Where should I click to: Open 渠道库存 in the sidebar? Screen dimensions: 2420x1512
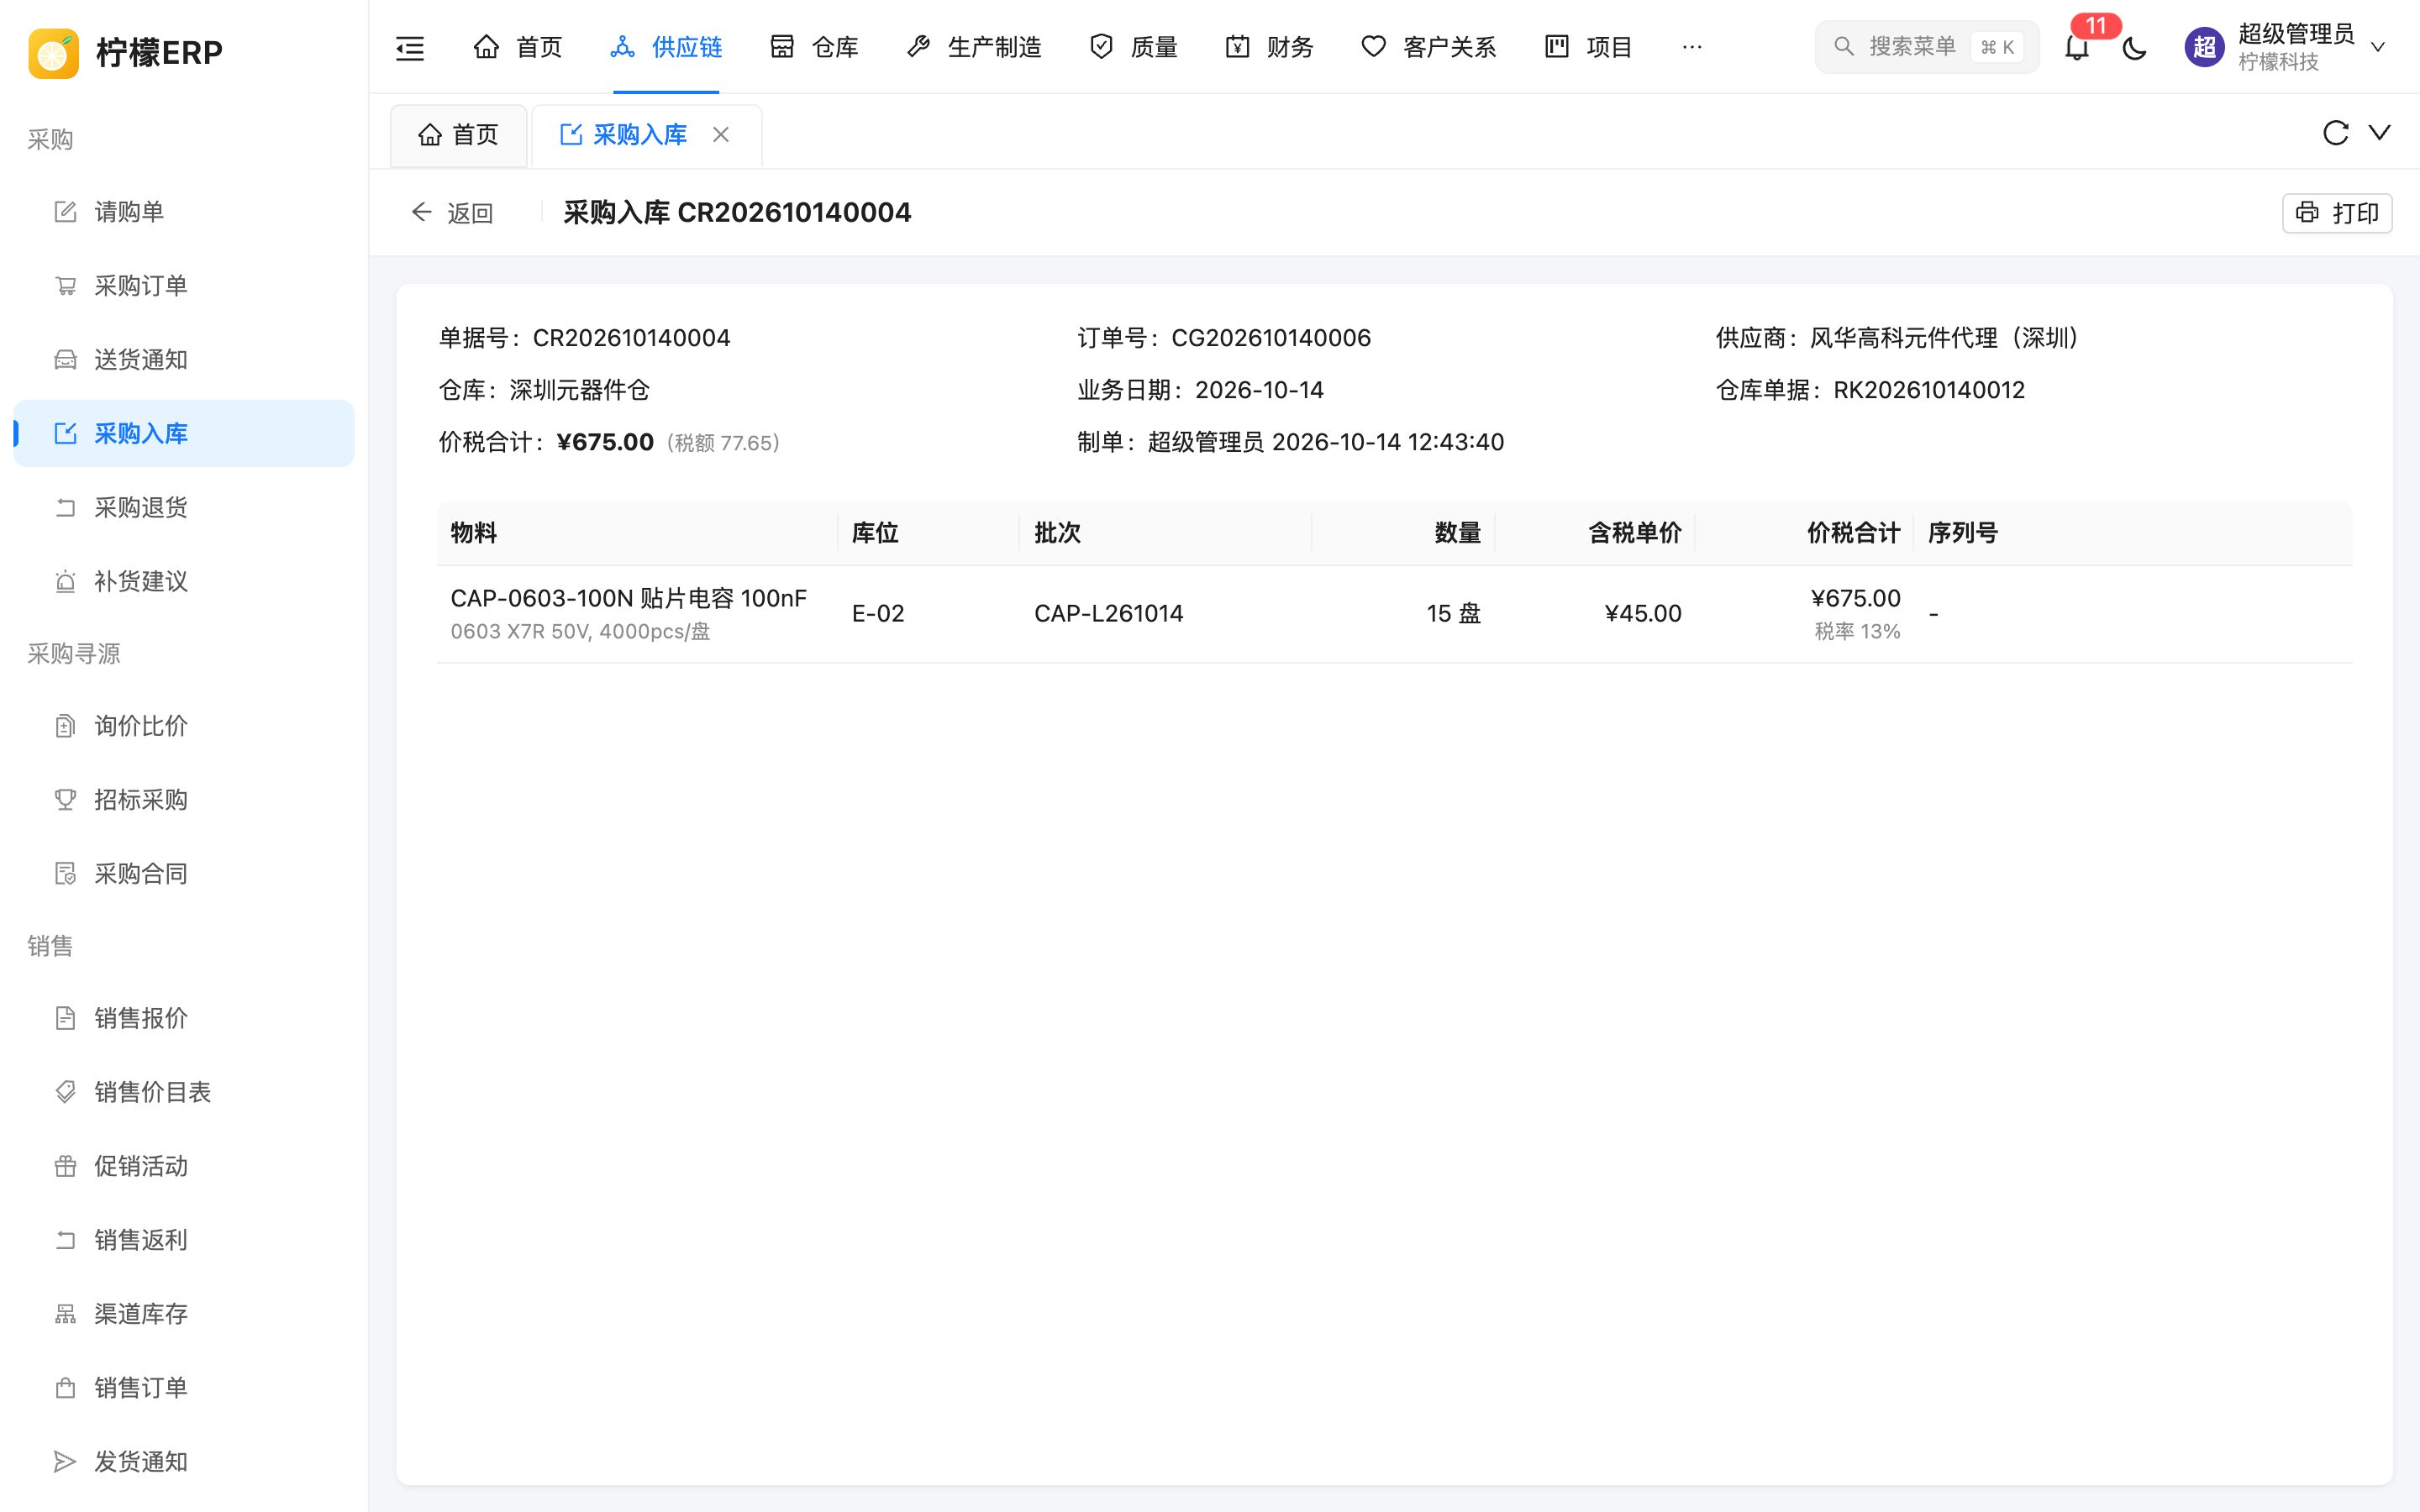(x=184, y=1314)
